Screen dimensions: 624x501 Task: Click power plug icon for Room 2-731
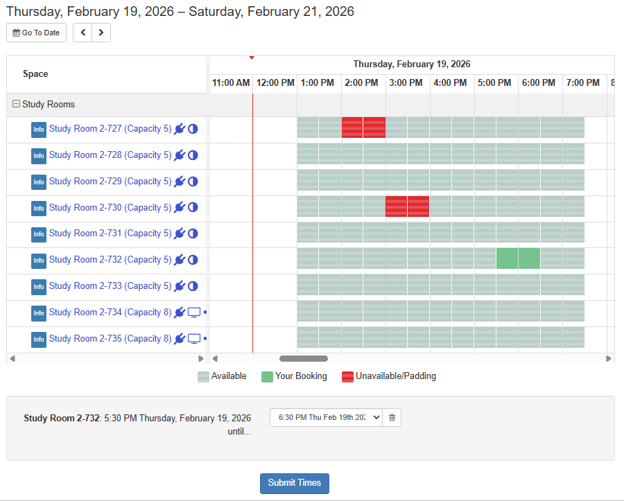coord(180,234)
